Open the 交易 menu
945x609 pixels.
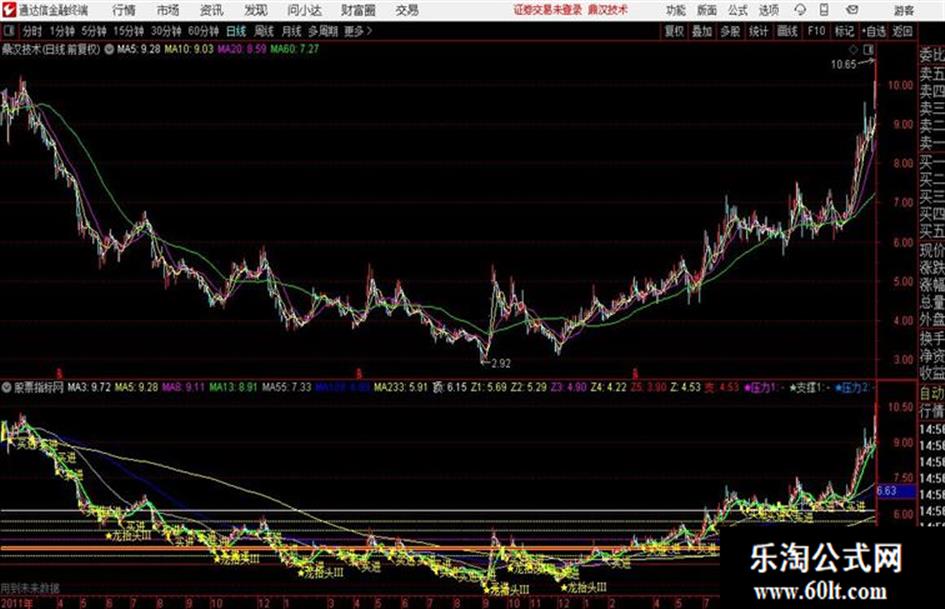tap(407, 10)
